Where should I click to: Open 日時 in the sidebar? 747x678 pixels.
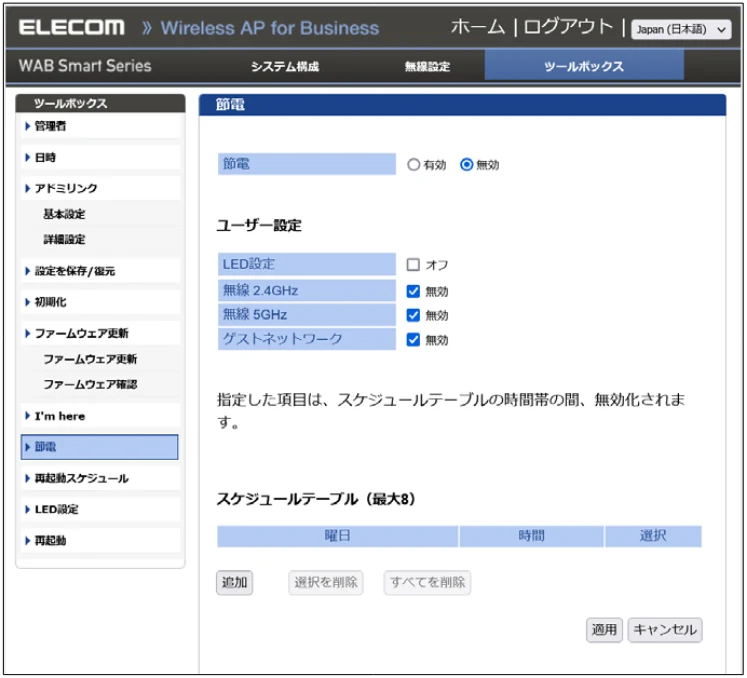pyautogui.click(x=100, y=157)
